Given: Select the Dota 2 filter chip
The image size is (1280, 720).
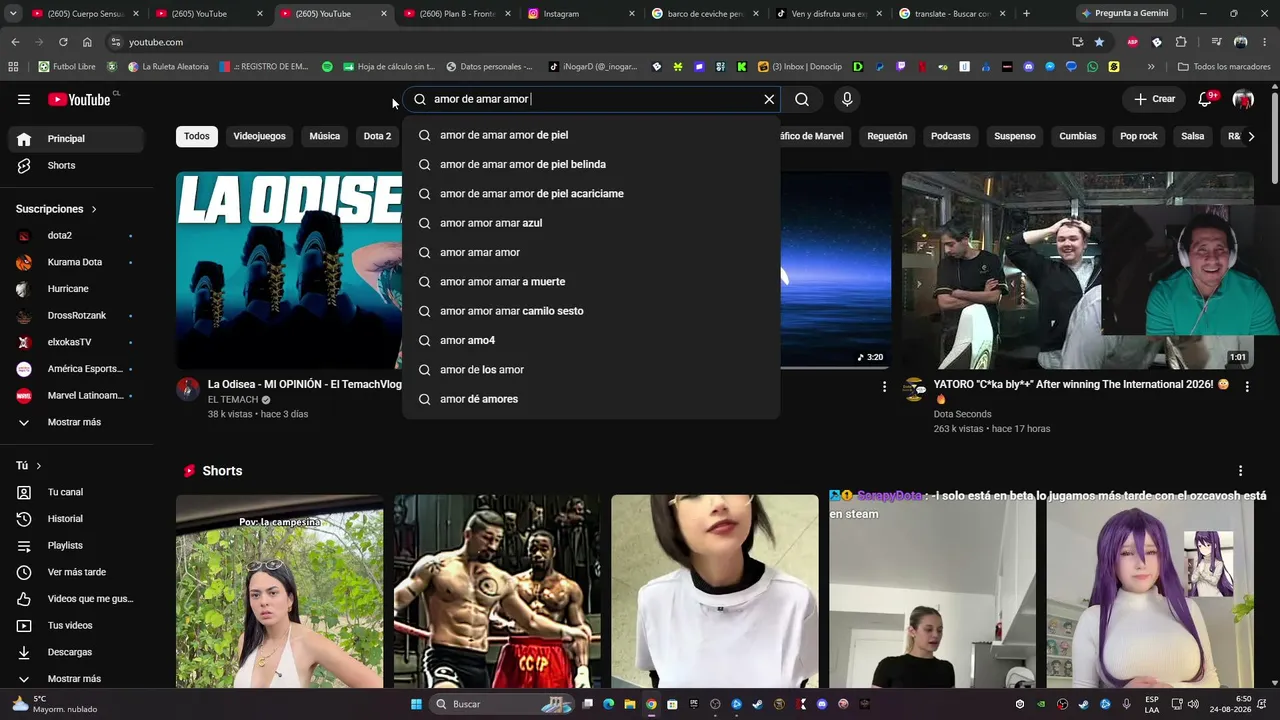Looking at the screenshot, I should 377,136.
